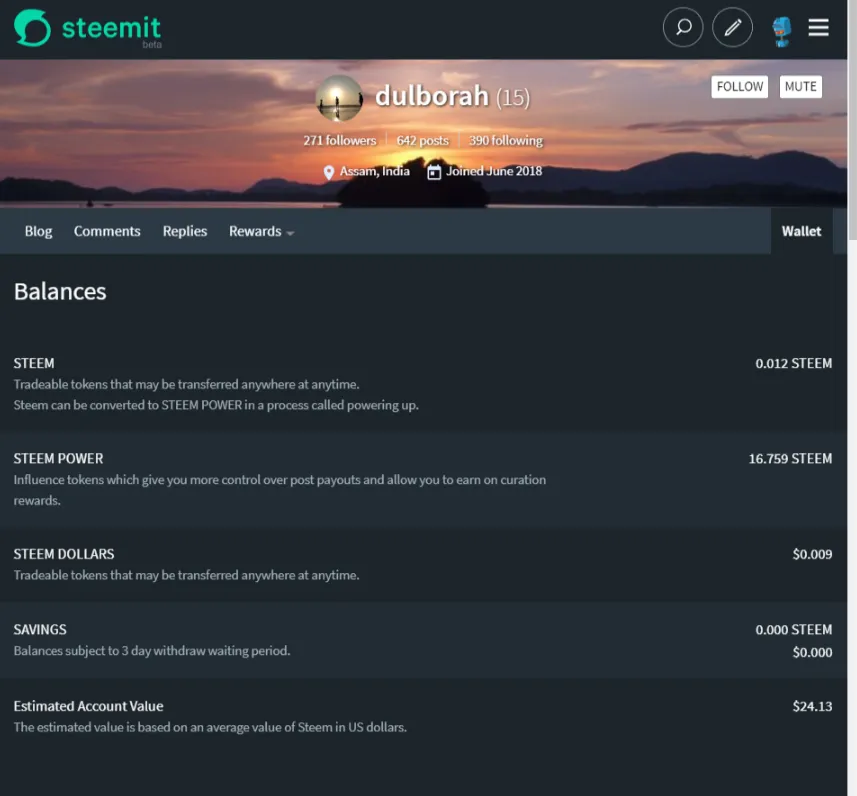Follow the user dulborah

(x=740, y=87)
